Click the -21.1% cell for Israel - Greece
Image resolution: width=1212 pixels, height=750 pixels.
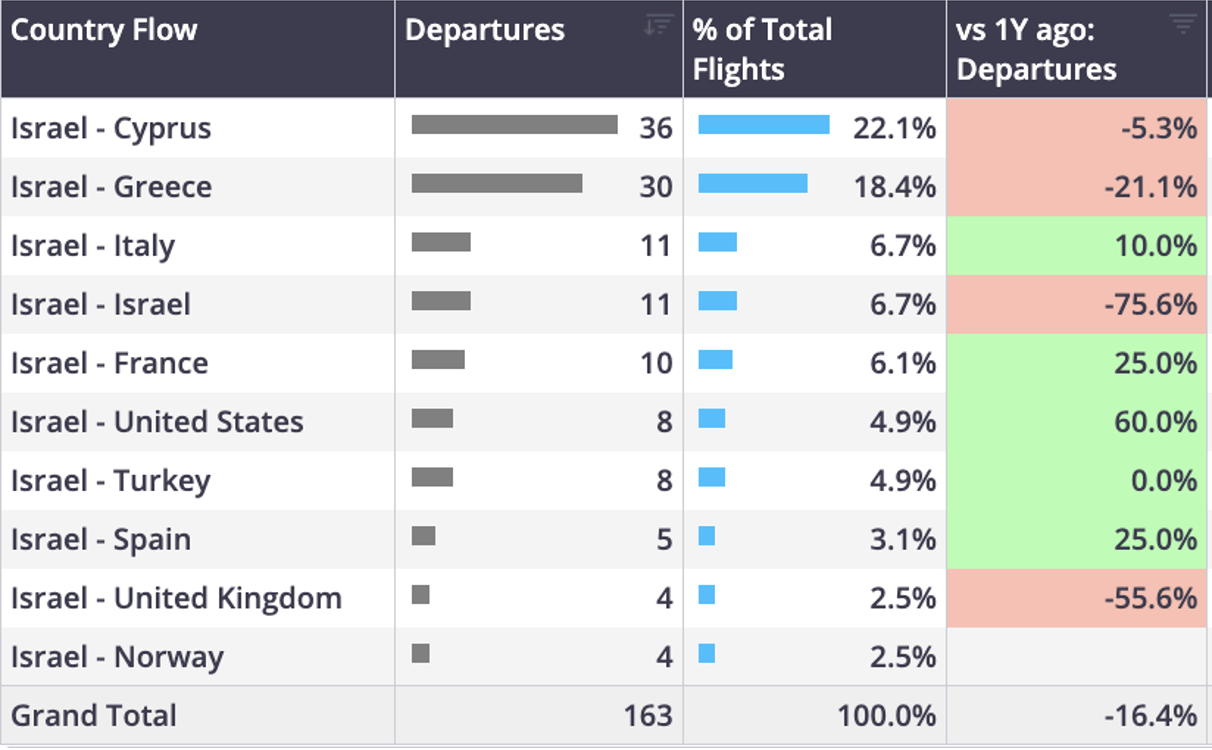point(1077,187)
